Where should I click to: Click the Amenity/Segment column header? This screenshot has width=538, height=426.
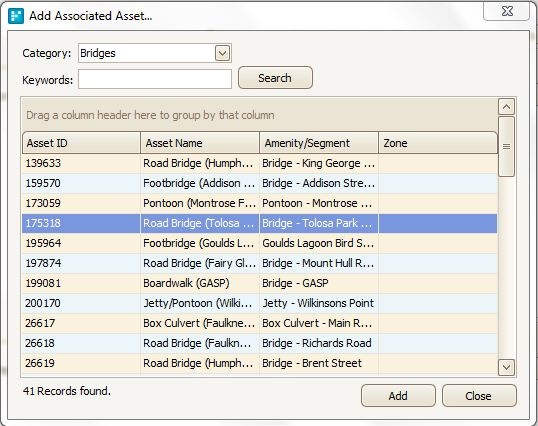pyautogui.click(x=319, y=143)
